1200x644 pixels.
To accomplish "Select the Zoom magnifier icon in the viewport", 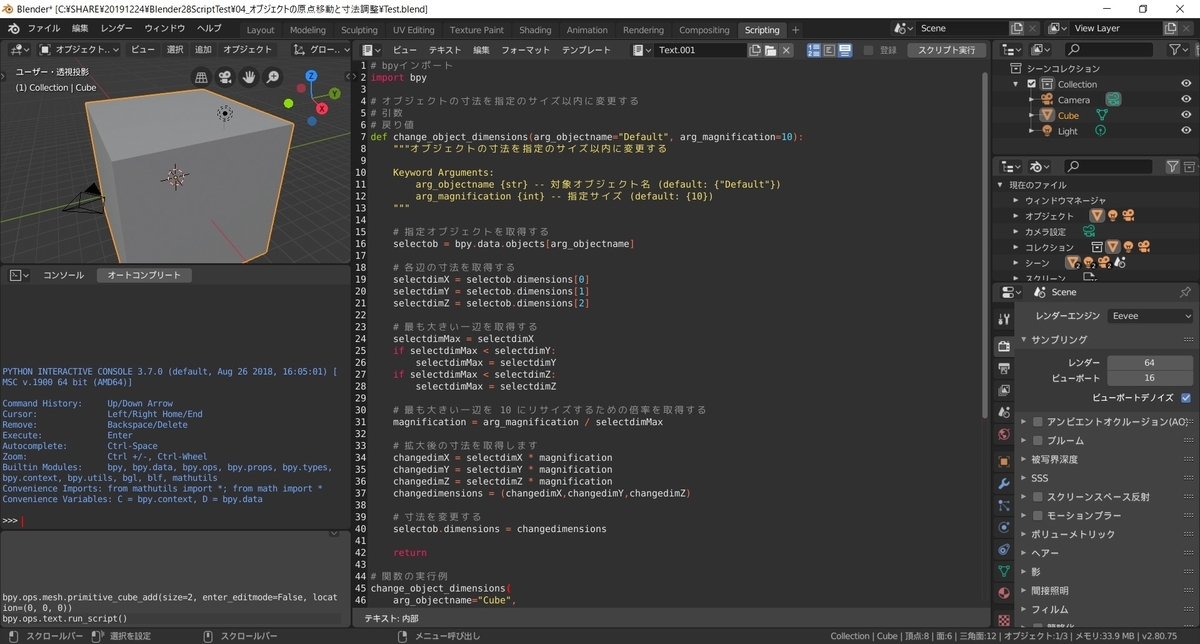I will (272, 77).
